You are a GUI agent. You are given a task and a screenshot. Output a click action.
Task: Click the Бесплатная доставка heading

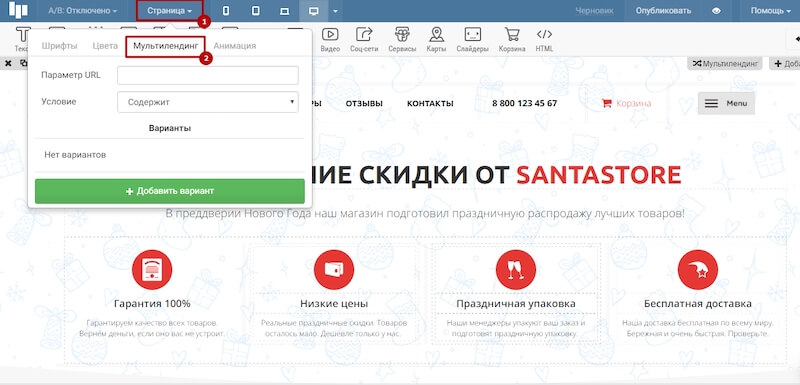pos(697,304)
